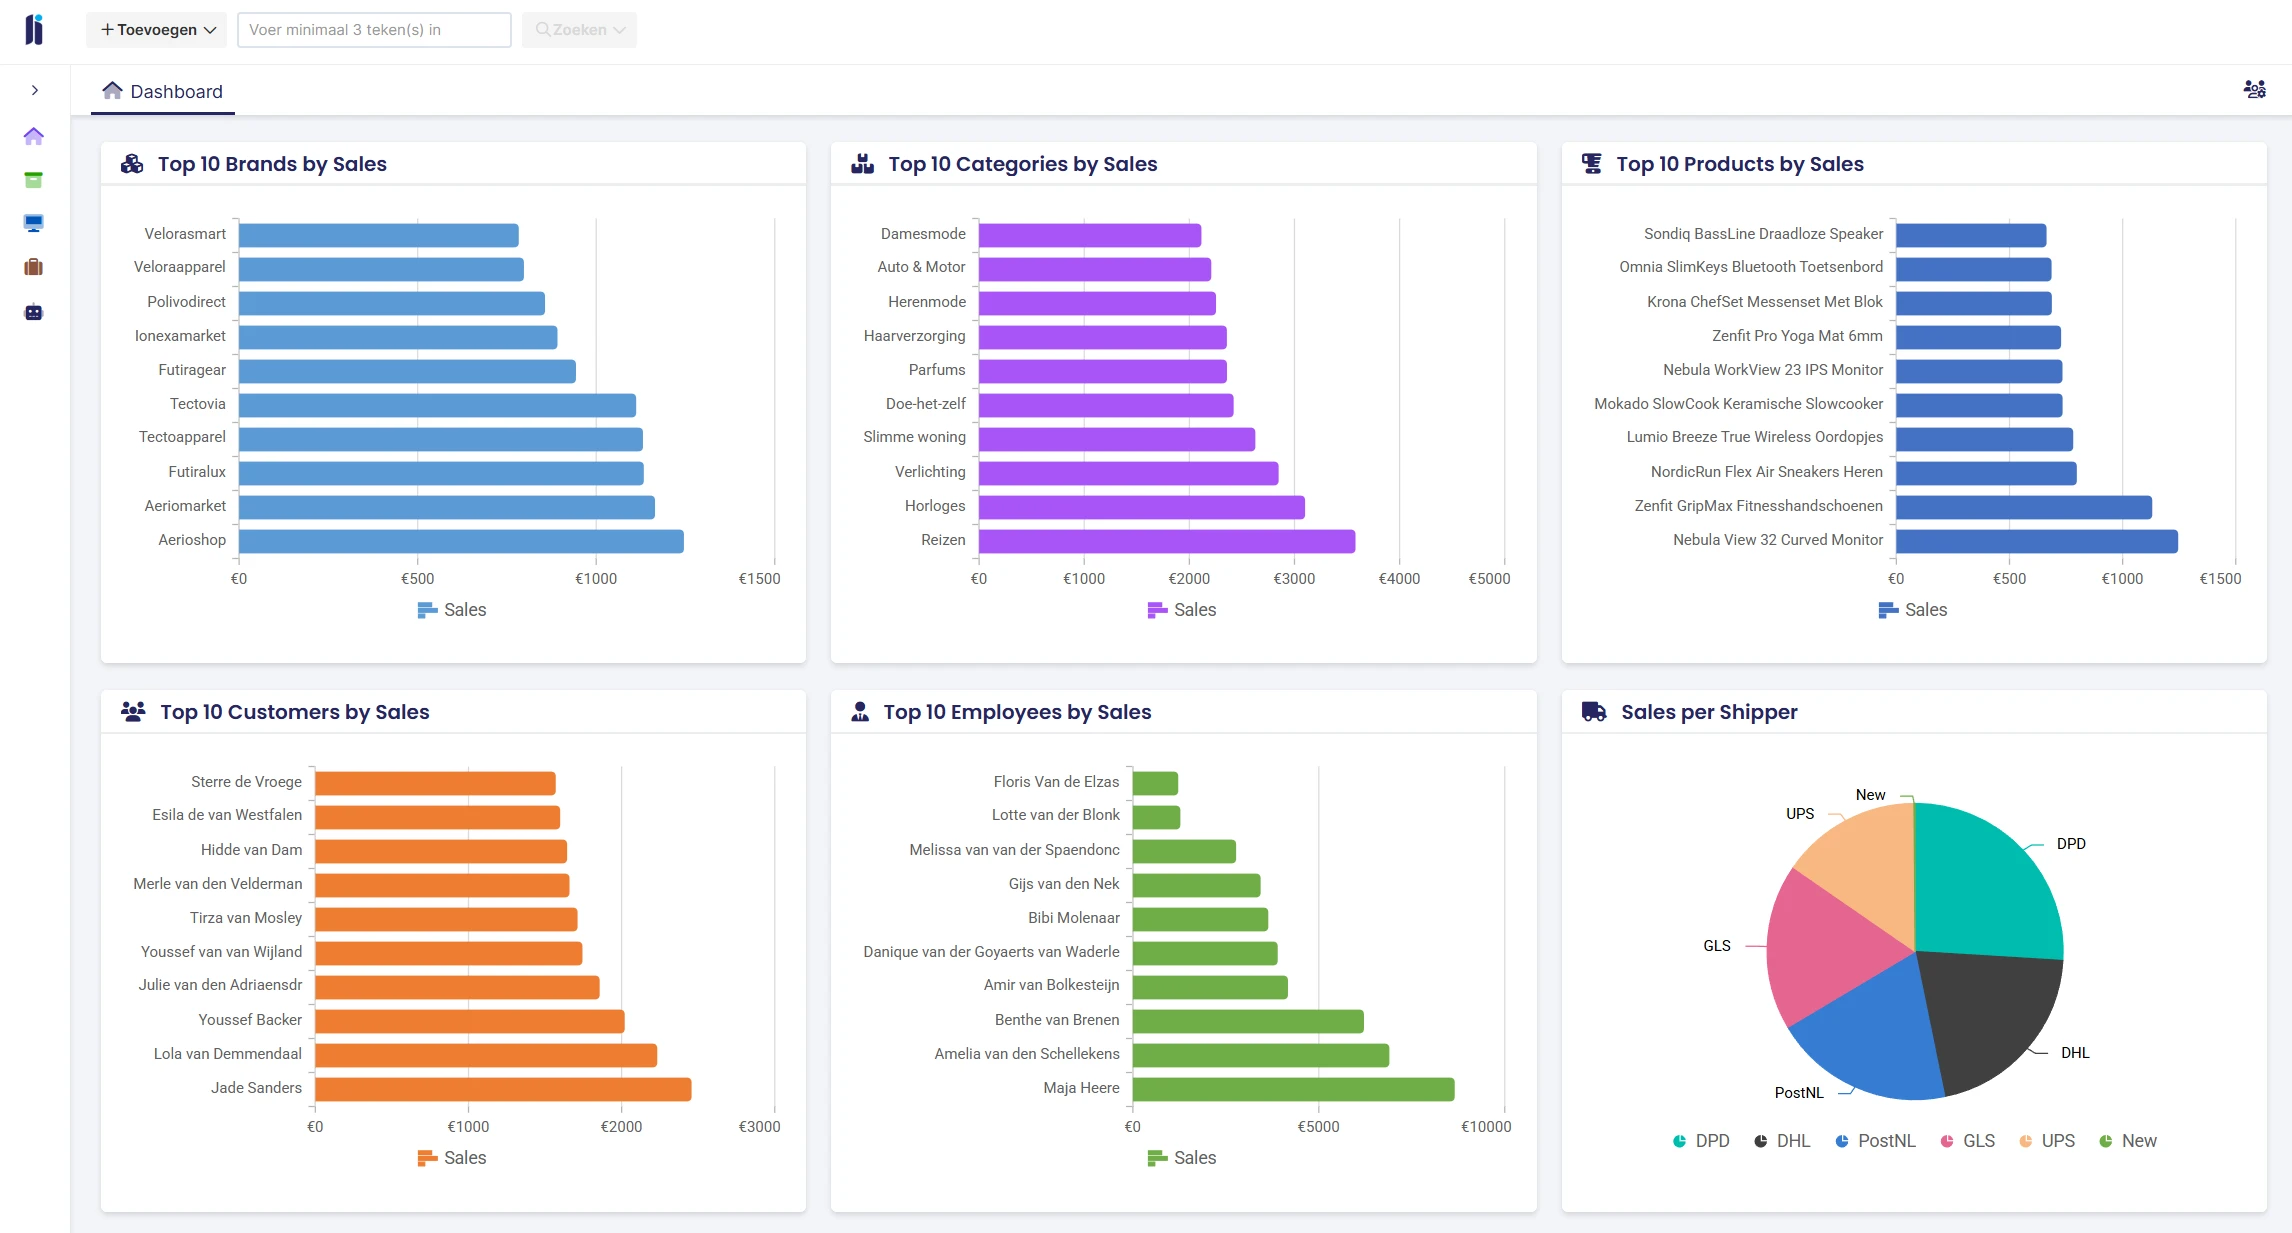The width and height of the screenshot is (2292, 1233).
Task: Click the Top 10 Employees by Sales icon
Action: click(x=860, y=712)
